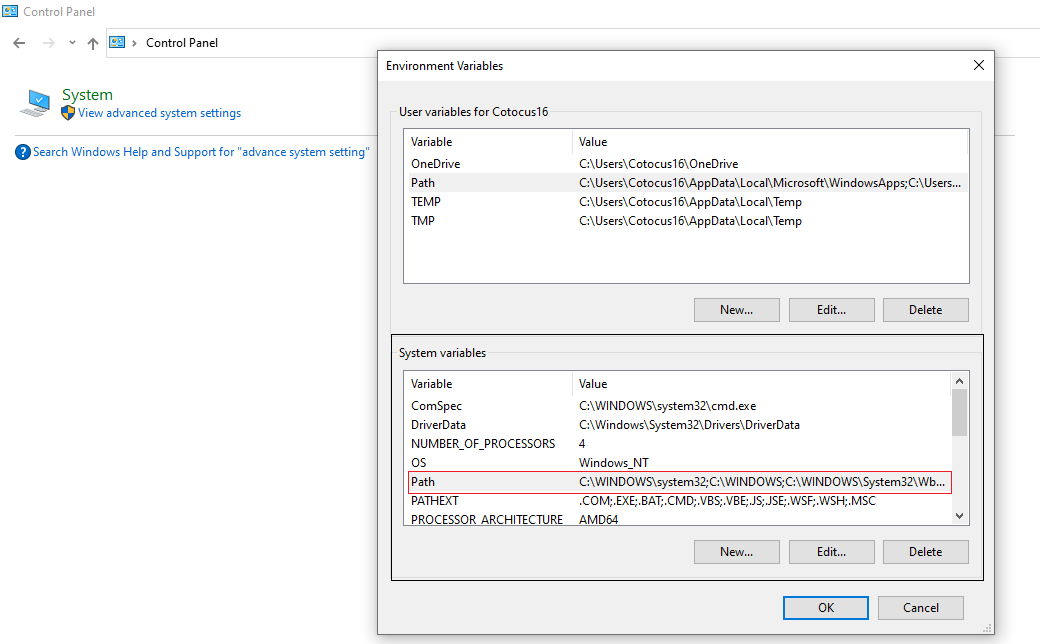Open the System heading link
This screenshot has height=644, width=1040.
(87, 95)
